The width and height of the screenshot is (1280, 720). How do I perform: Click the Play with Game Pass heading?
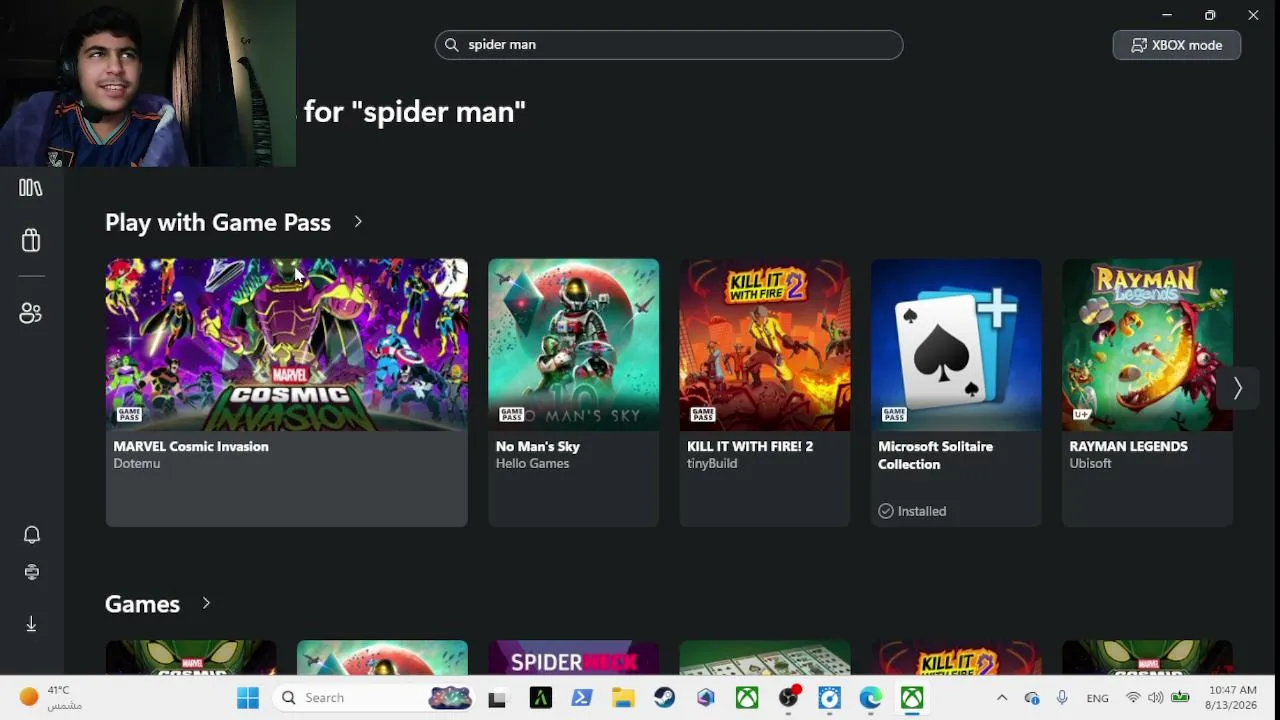point(218,222)
